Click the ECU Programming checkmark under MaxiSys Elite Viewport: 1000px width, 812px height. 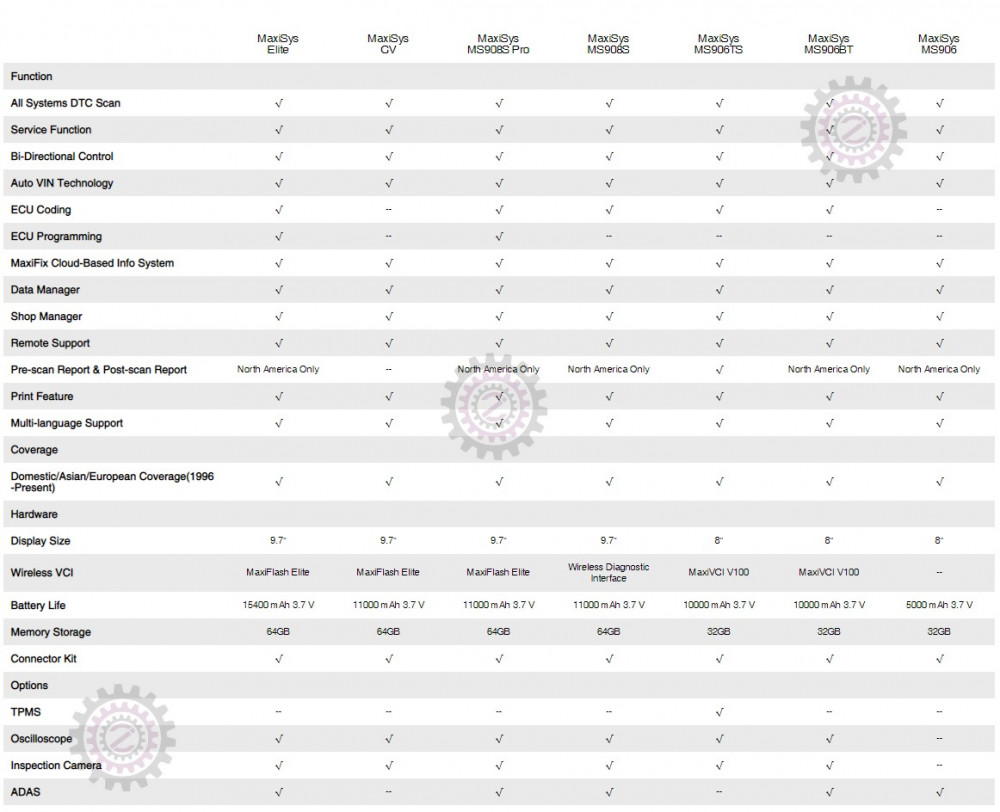(278, 237)
